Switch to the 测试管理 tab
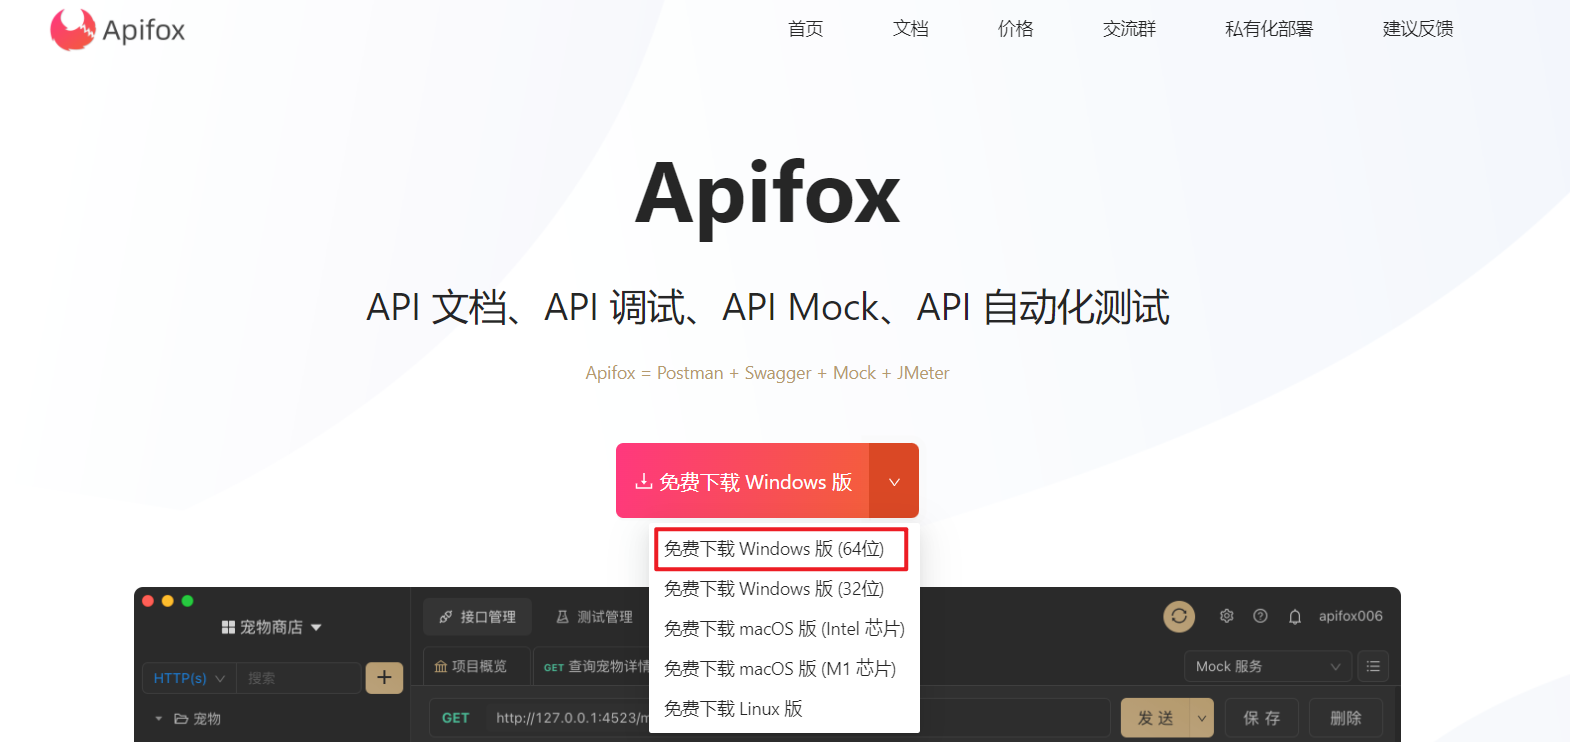 coord(594,617)
